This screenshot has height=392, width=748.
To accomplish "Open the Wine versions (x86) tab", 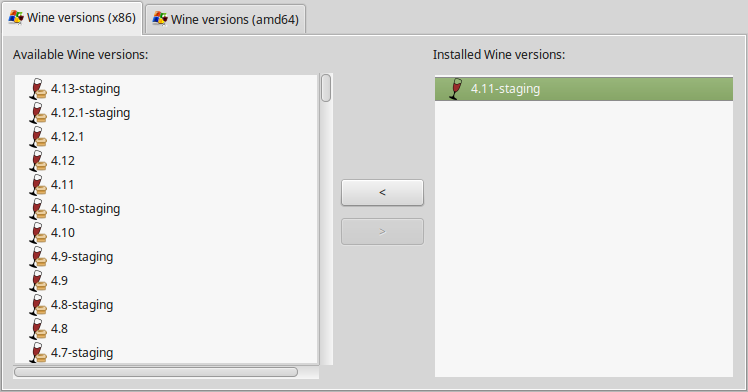I will pos(72,18).
